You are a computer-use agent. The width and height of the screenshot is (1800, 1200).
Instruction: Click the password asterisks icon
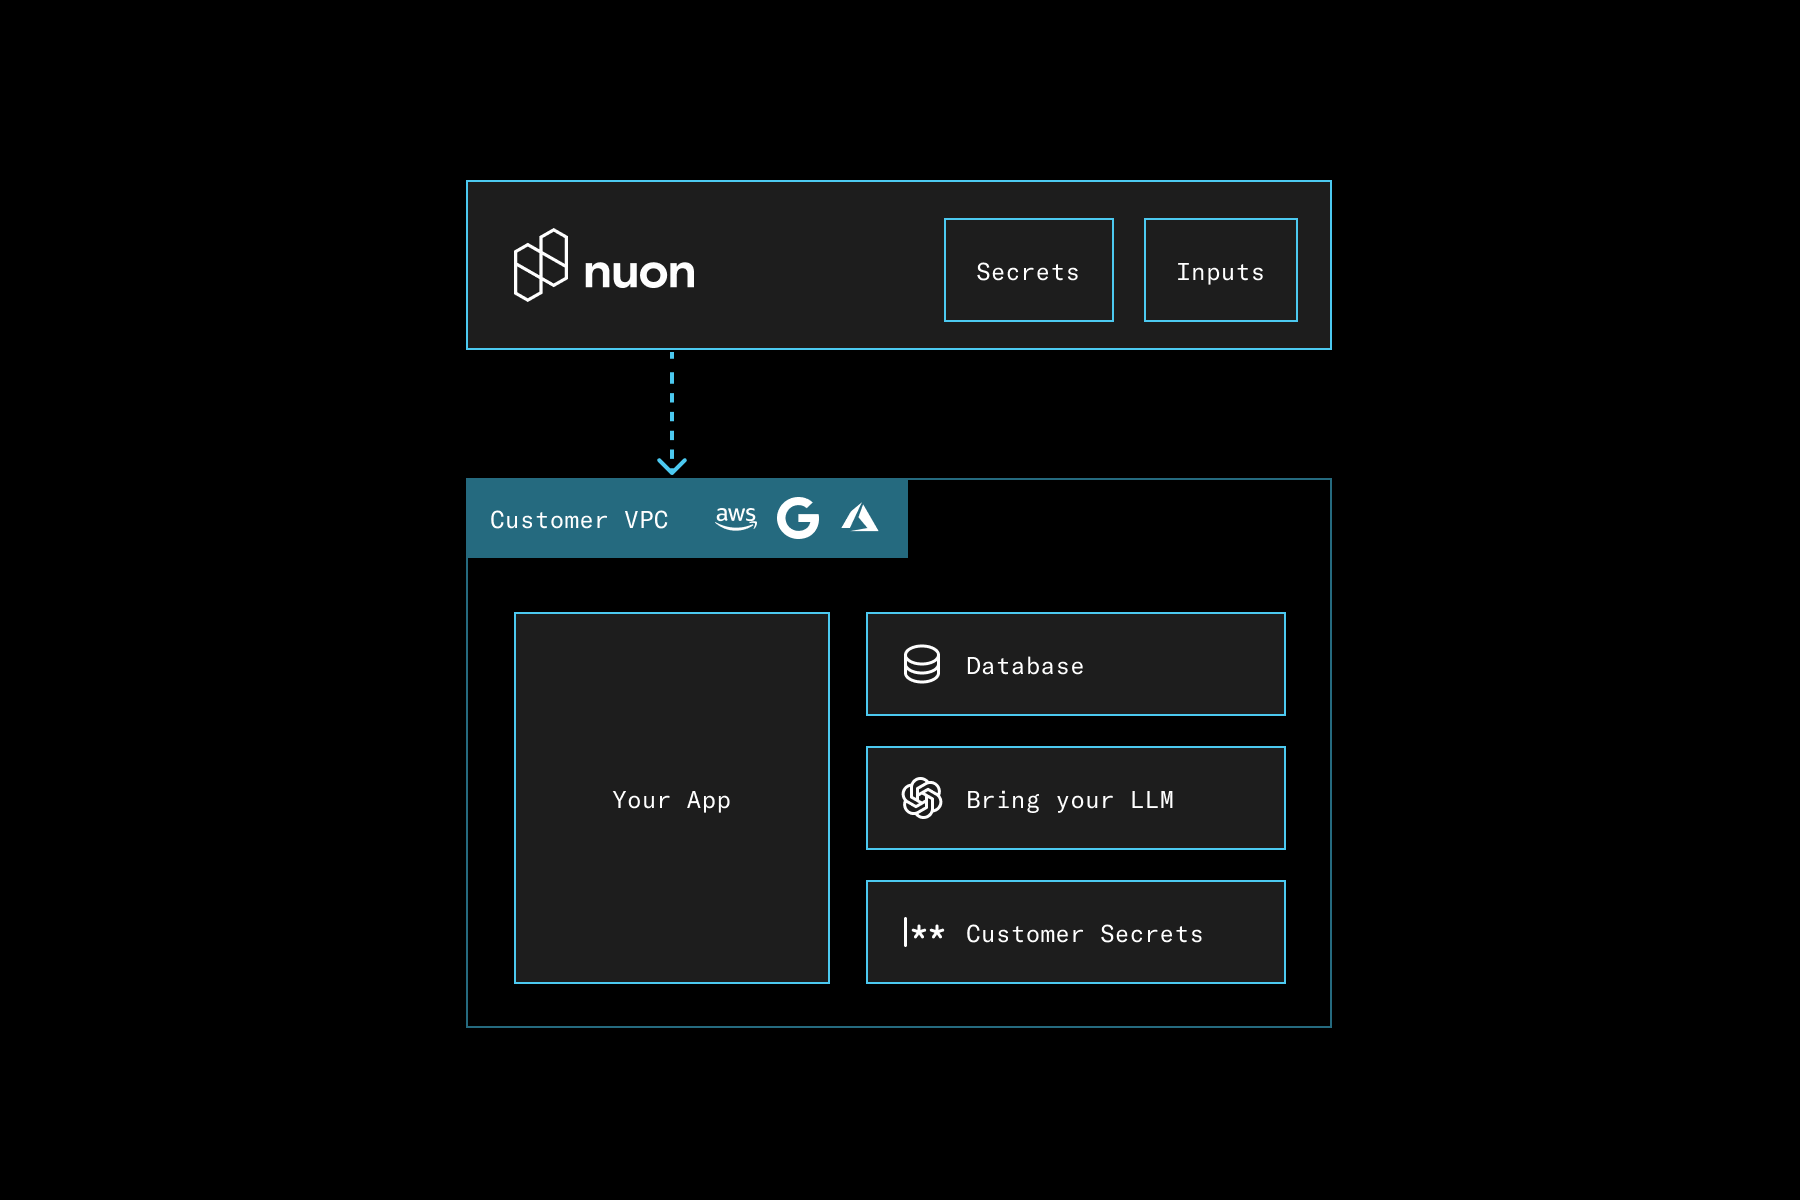(x=924, y=932)
